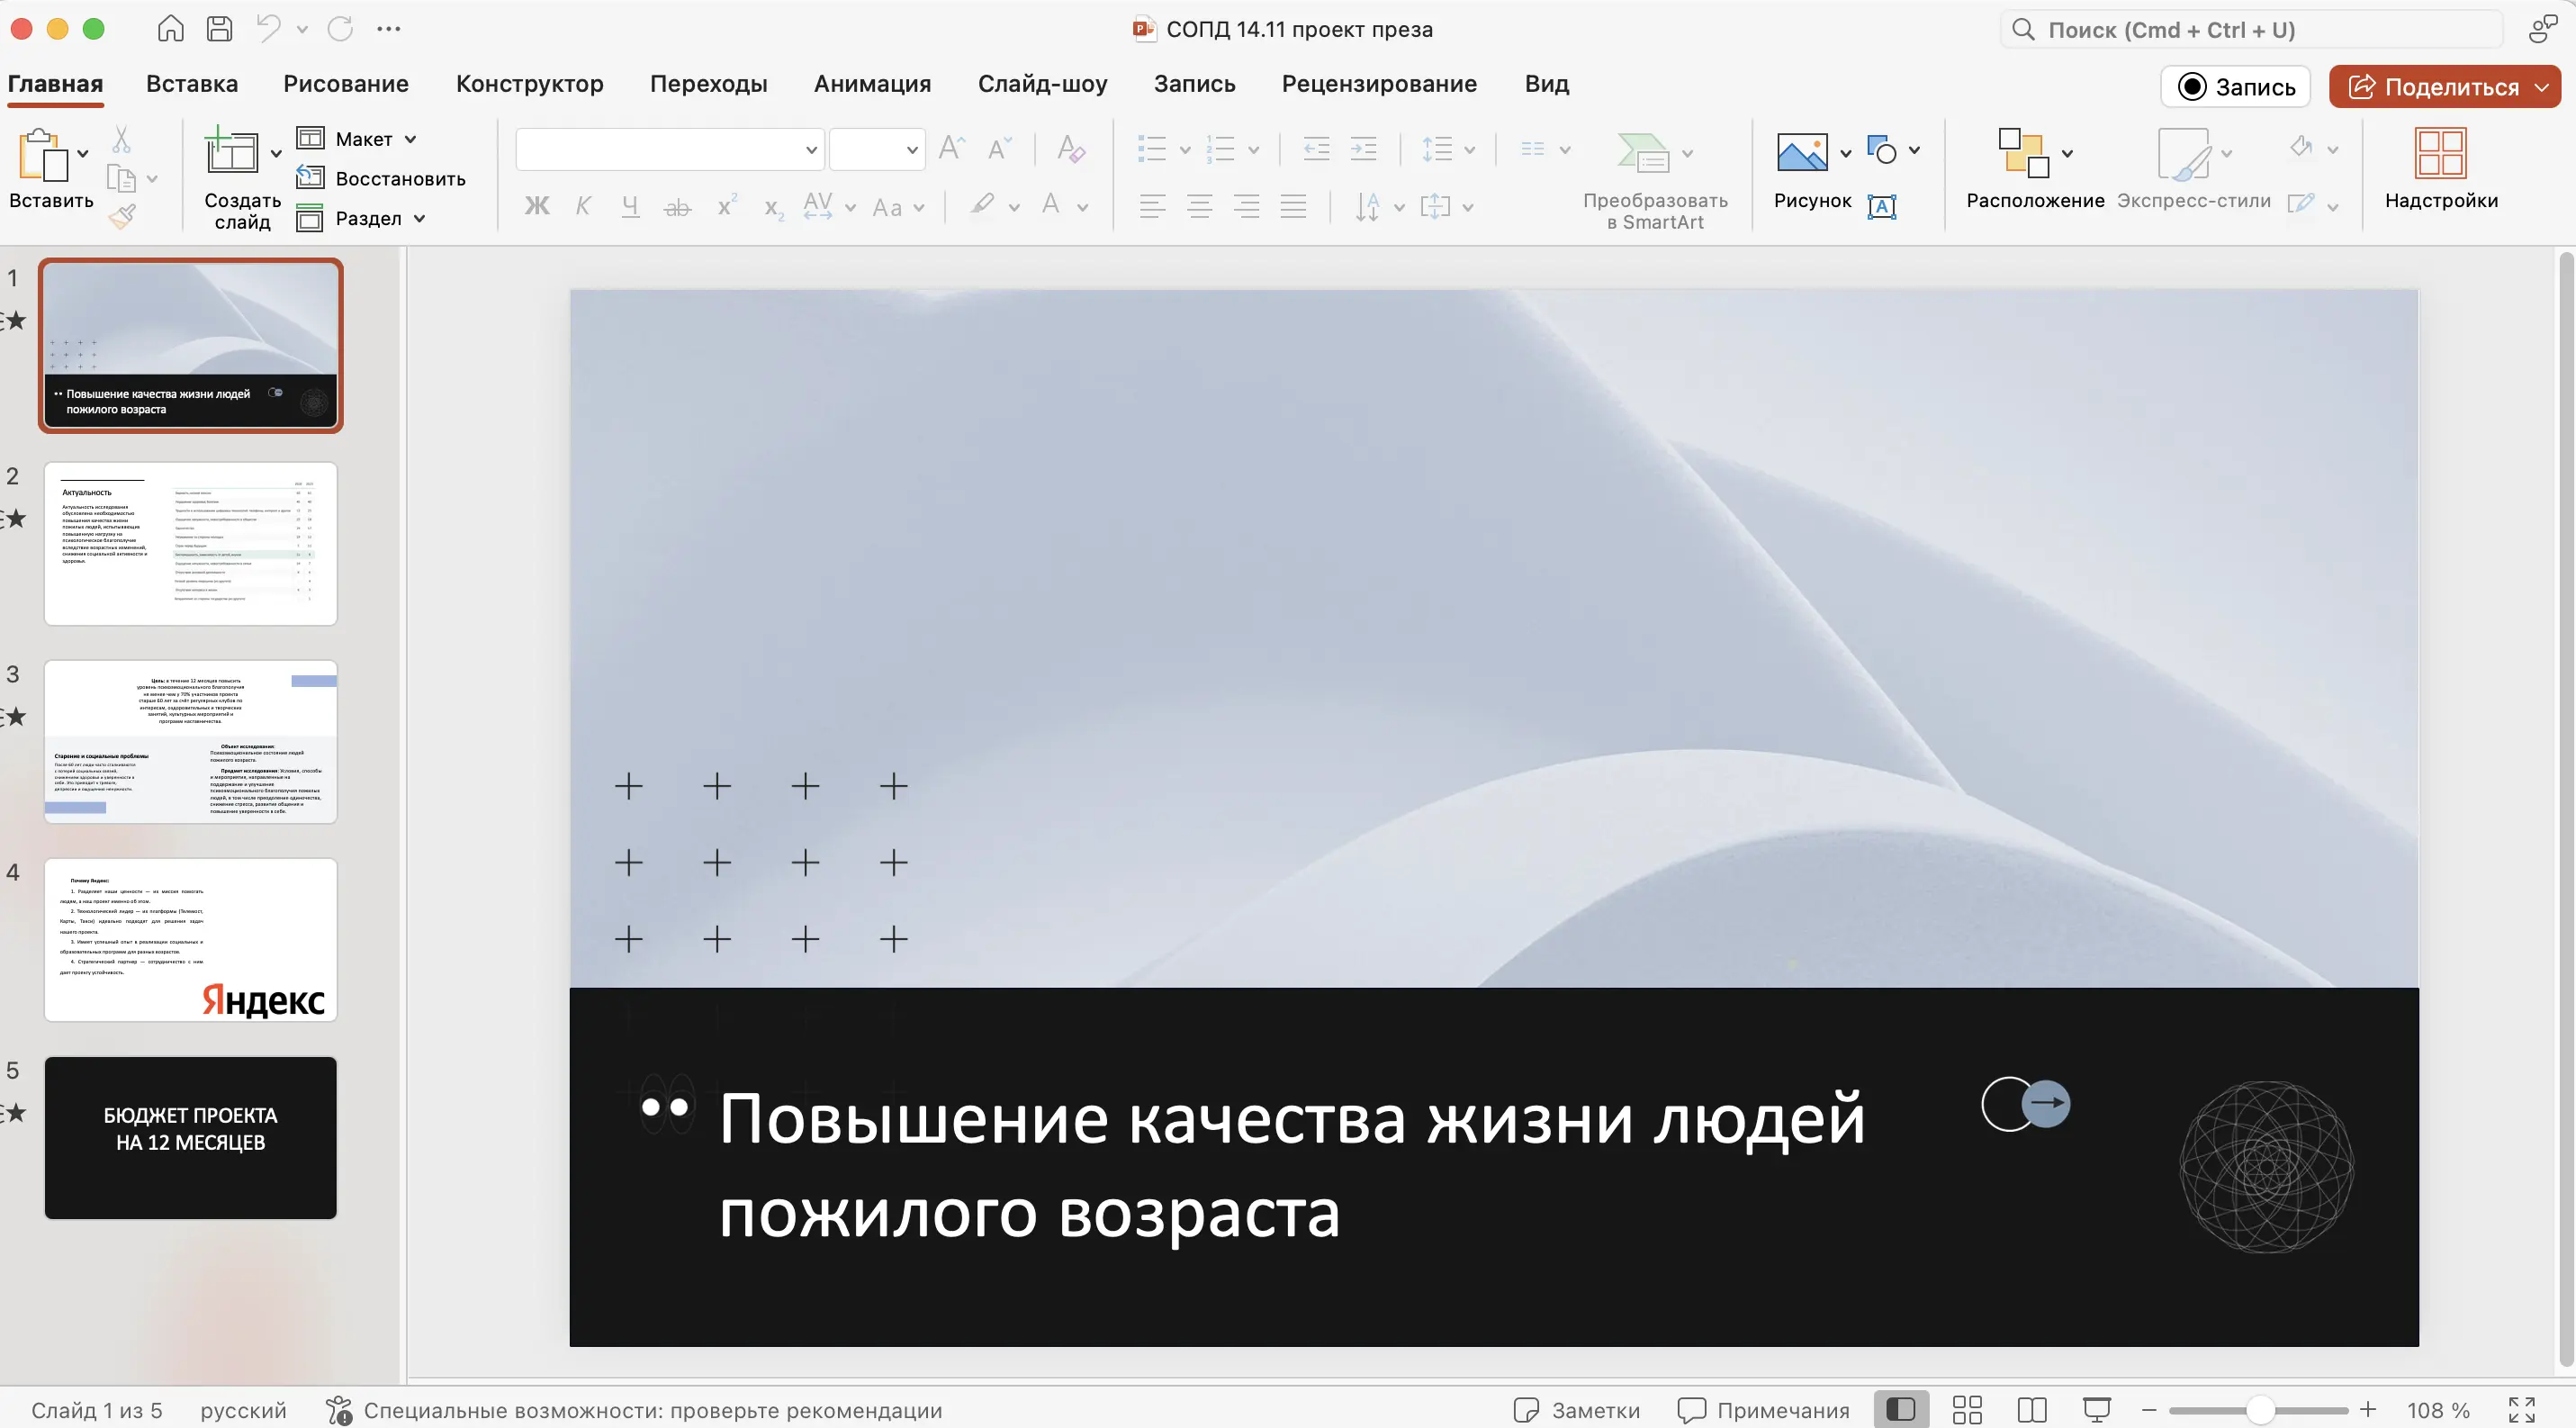2576x1428 pixels.
Task: Apply strikethrough to text
Action: pos(677,206)
